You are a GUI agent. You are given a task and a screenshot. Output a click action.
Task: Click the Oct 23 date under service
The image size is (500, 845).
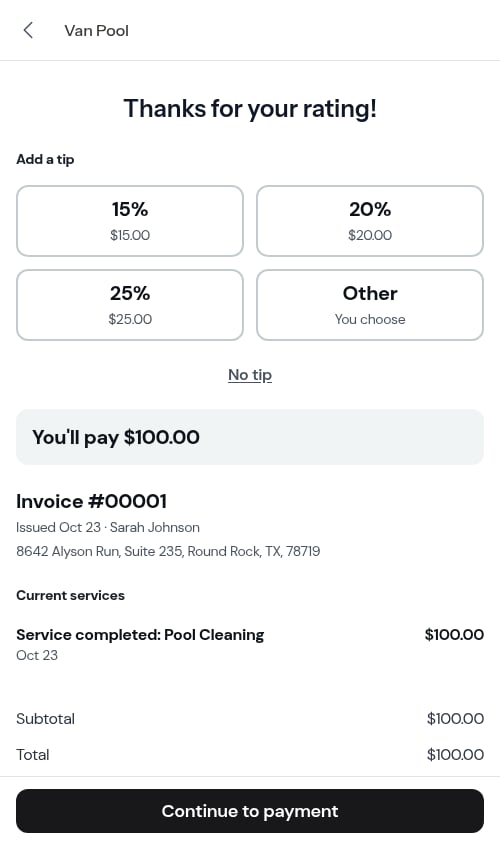click(37, 655)
